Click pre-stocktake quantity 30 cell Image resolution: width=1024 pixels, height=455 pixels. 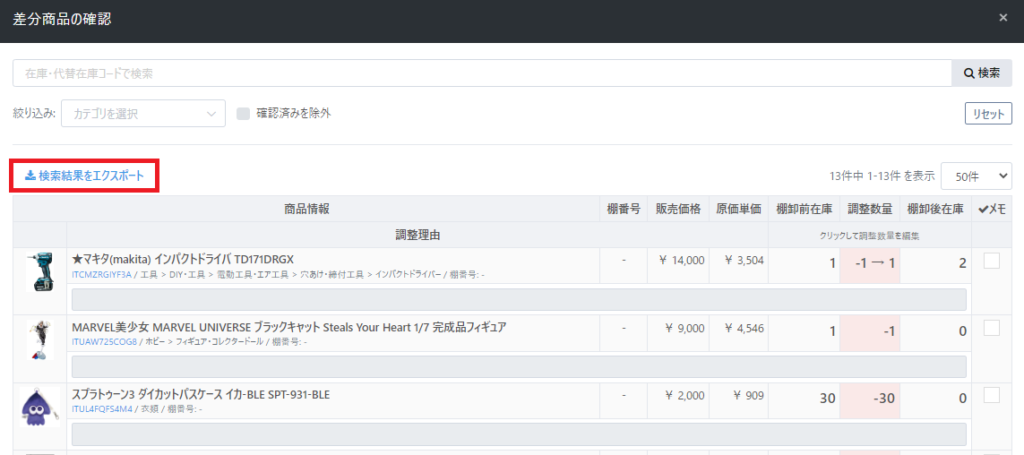pyautogui.click(x=804, y=400)
